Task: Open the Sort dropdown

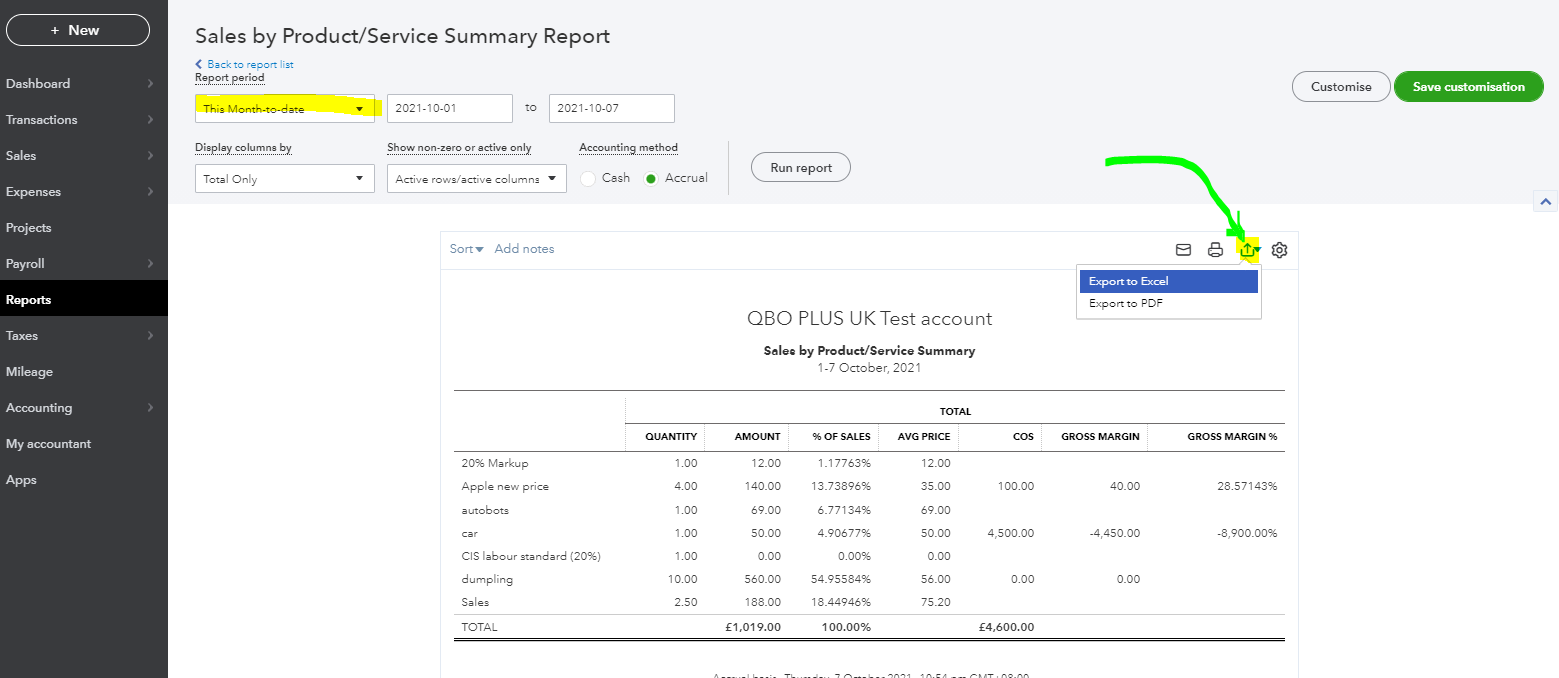Action: (466, 249)
